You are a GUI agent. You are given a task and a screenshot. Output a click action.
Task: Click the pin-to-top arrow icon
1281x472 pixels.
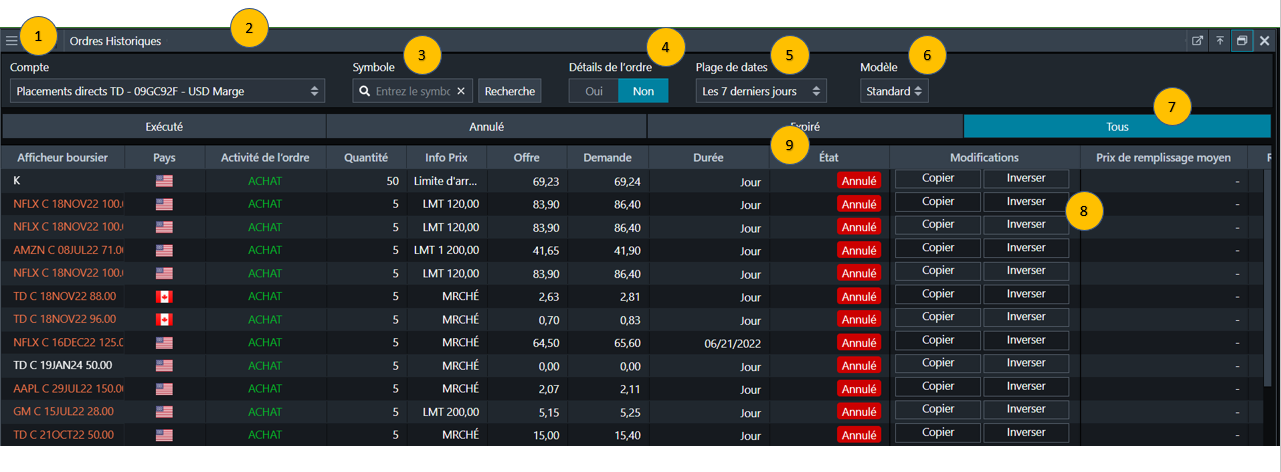(x=1219, y=41)
